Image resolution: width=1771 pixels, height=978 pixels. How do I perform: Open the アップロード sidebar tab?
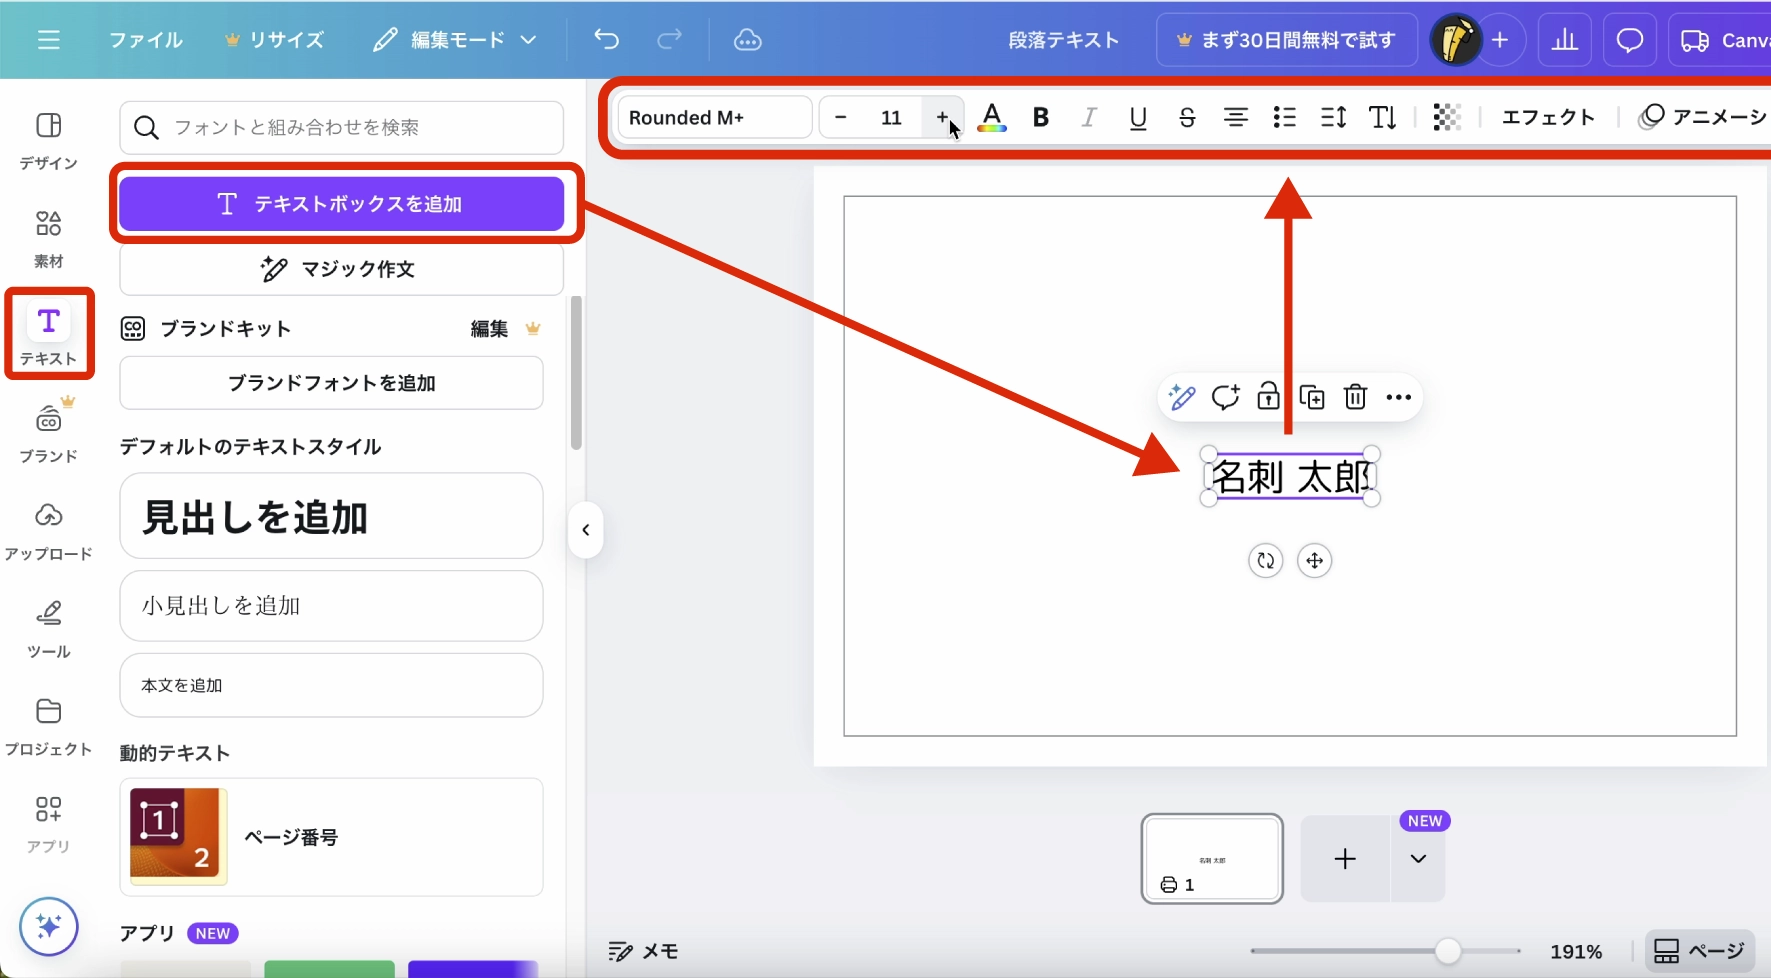point(48,531)
